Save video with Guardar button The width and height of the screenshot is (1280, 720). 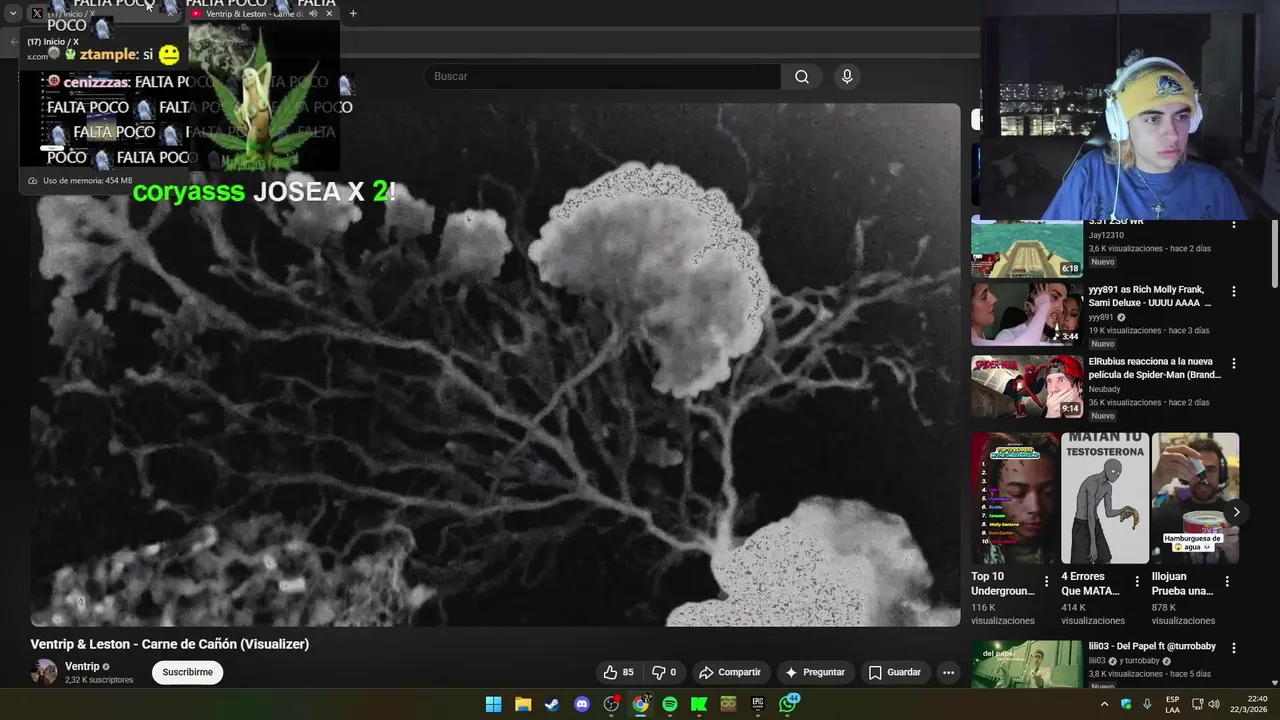pos(894,672)
